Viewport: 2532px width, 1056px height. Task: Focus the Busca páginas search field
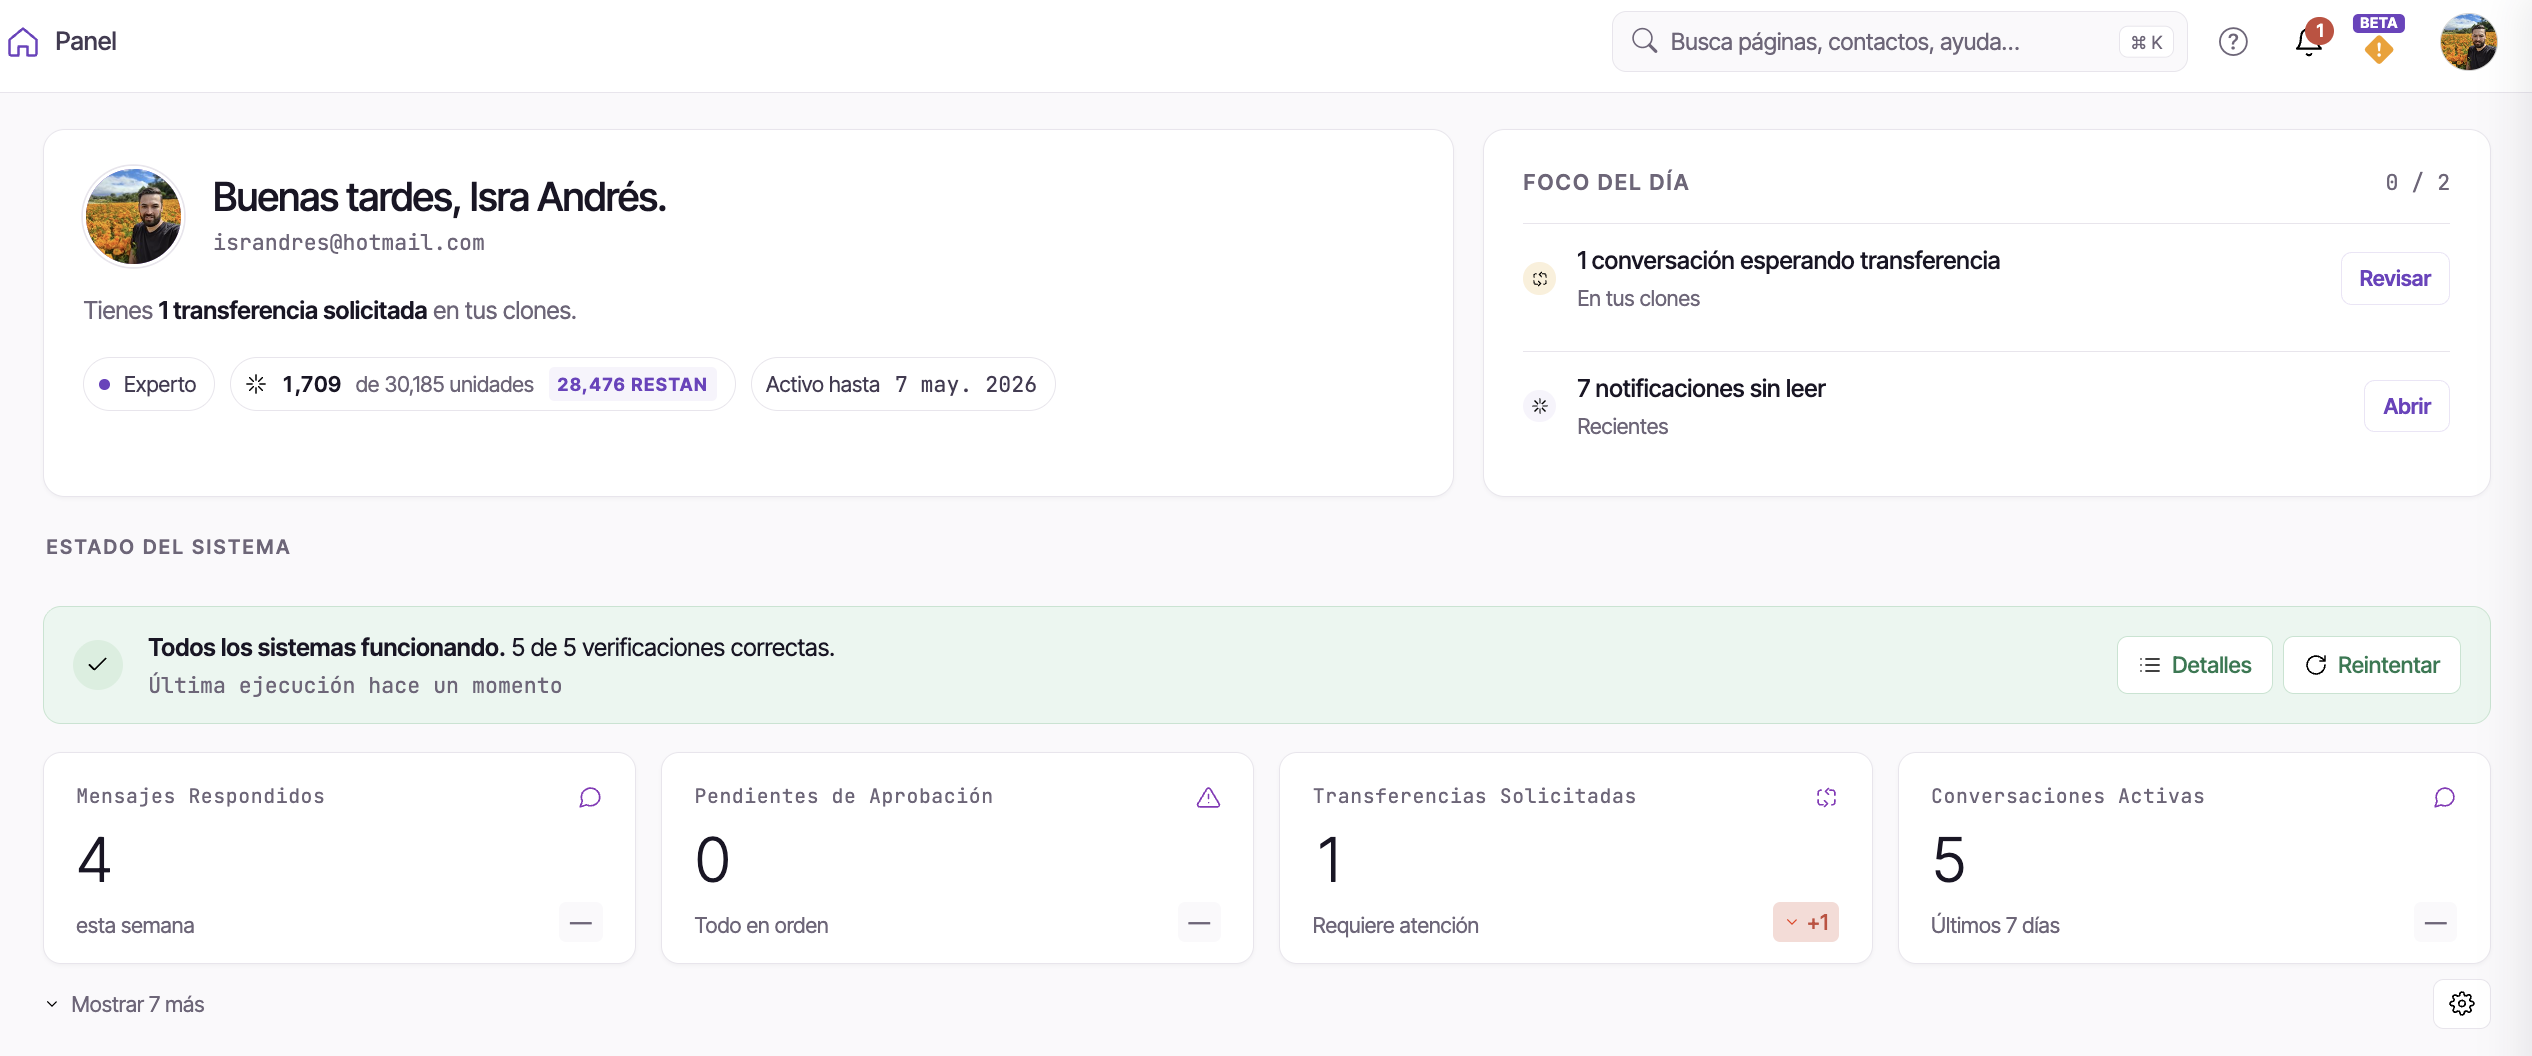pos(1899,42)
